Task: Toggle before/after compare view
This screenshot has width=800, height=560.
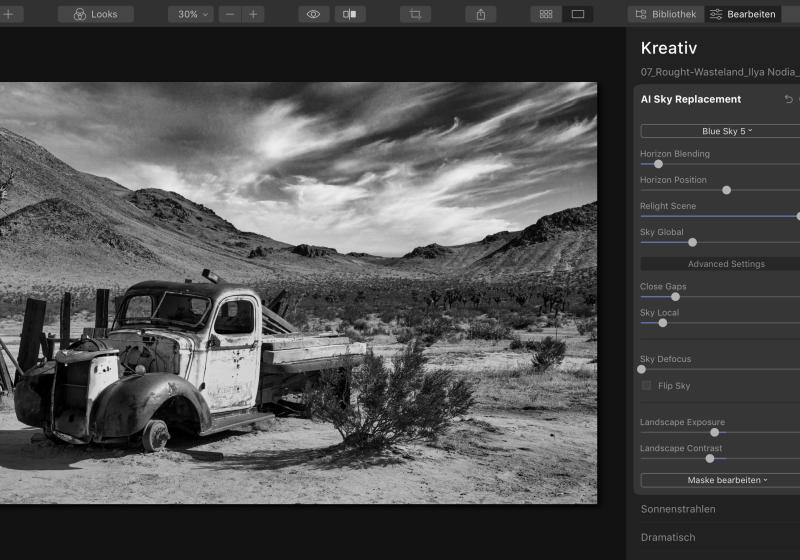Action: click(349, 14)
